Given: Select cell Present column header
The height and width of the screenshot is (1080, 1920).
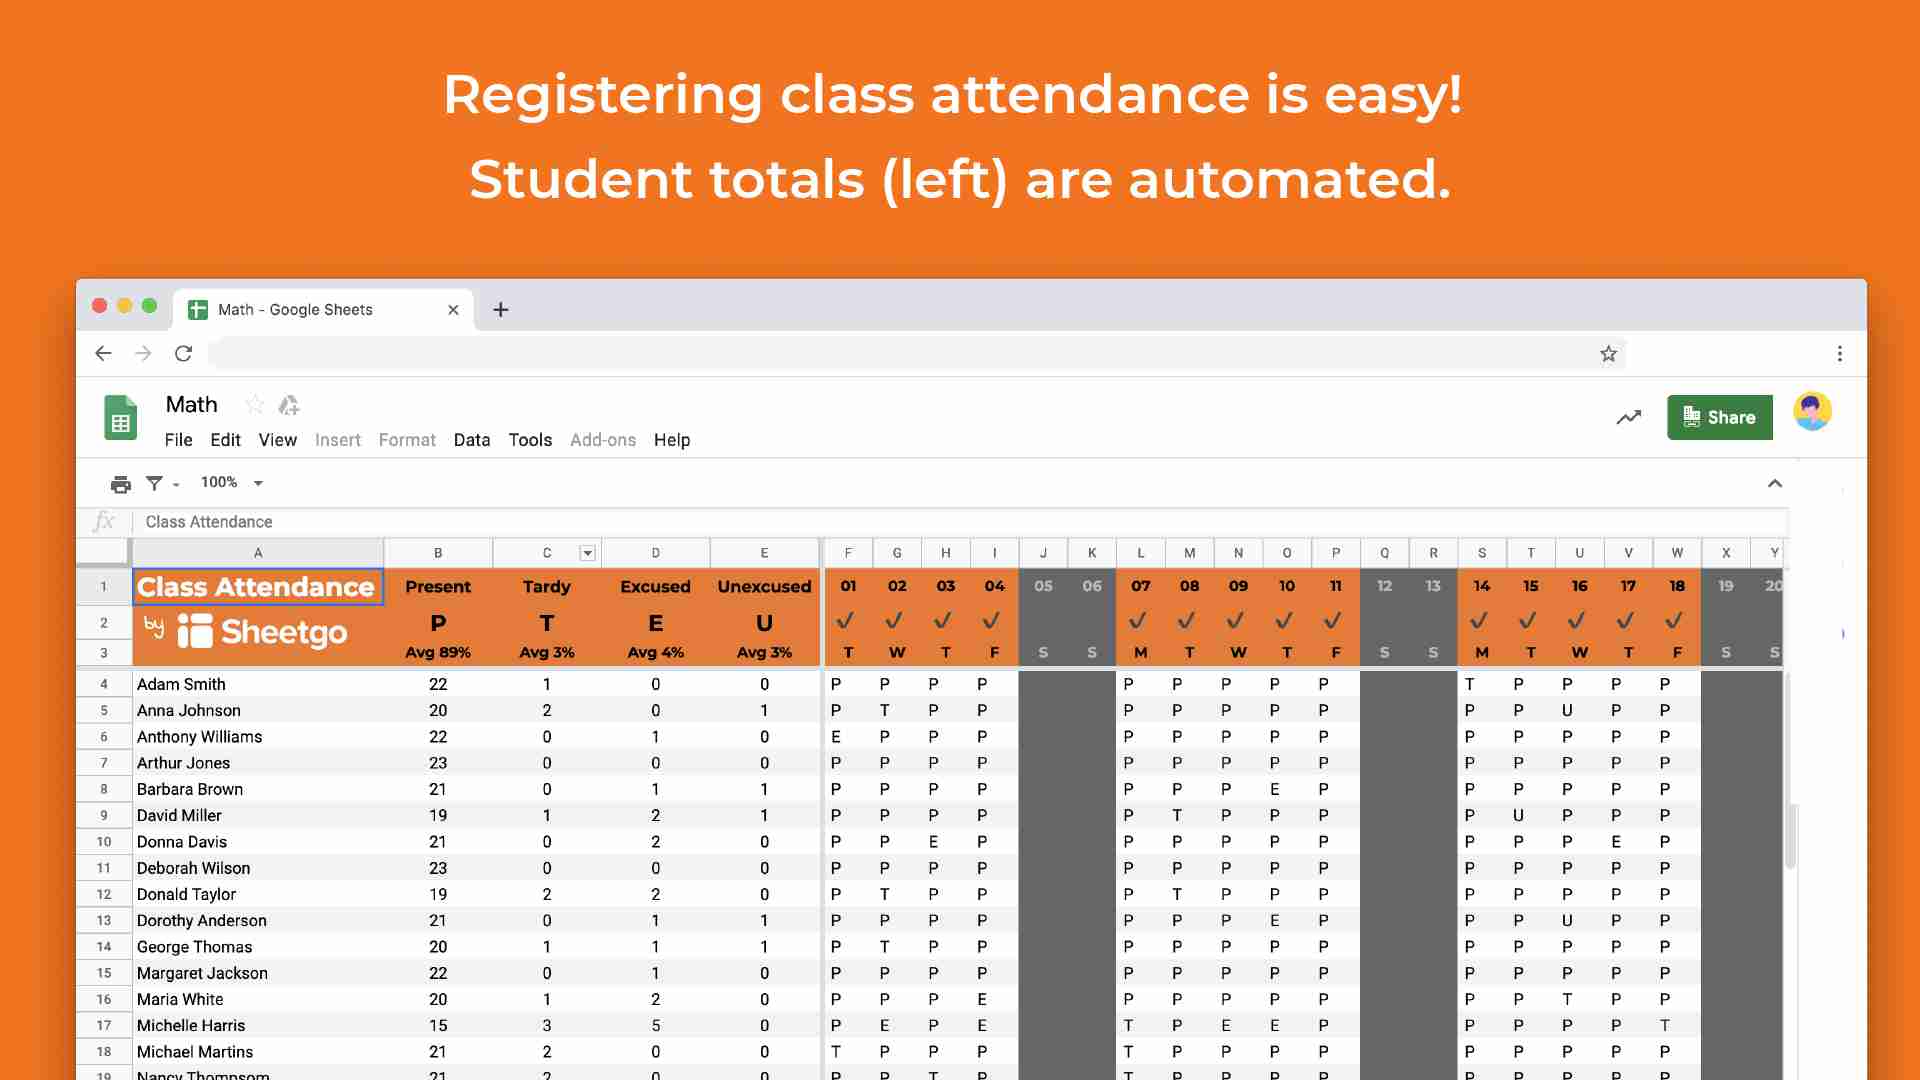Looking at the screenshot, I should [x=436, y=585].
